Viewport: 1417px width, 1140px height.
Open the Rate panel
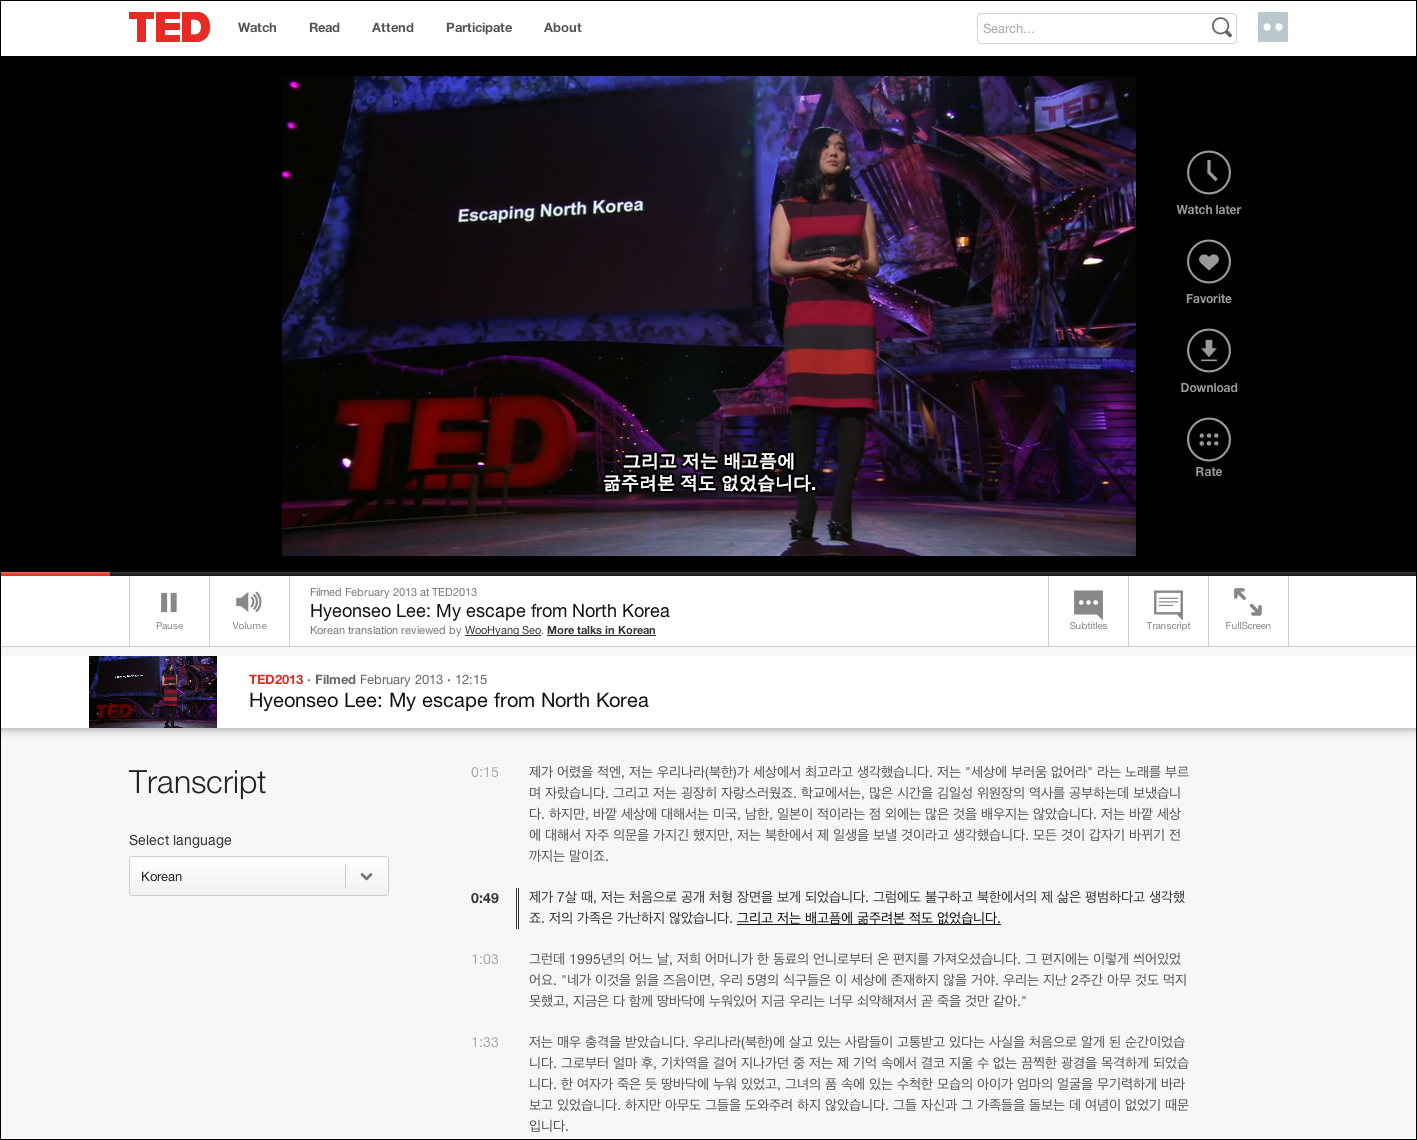pos(1208,438)
